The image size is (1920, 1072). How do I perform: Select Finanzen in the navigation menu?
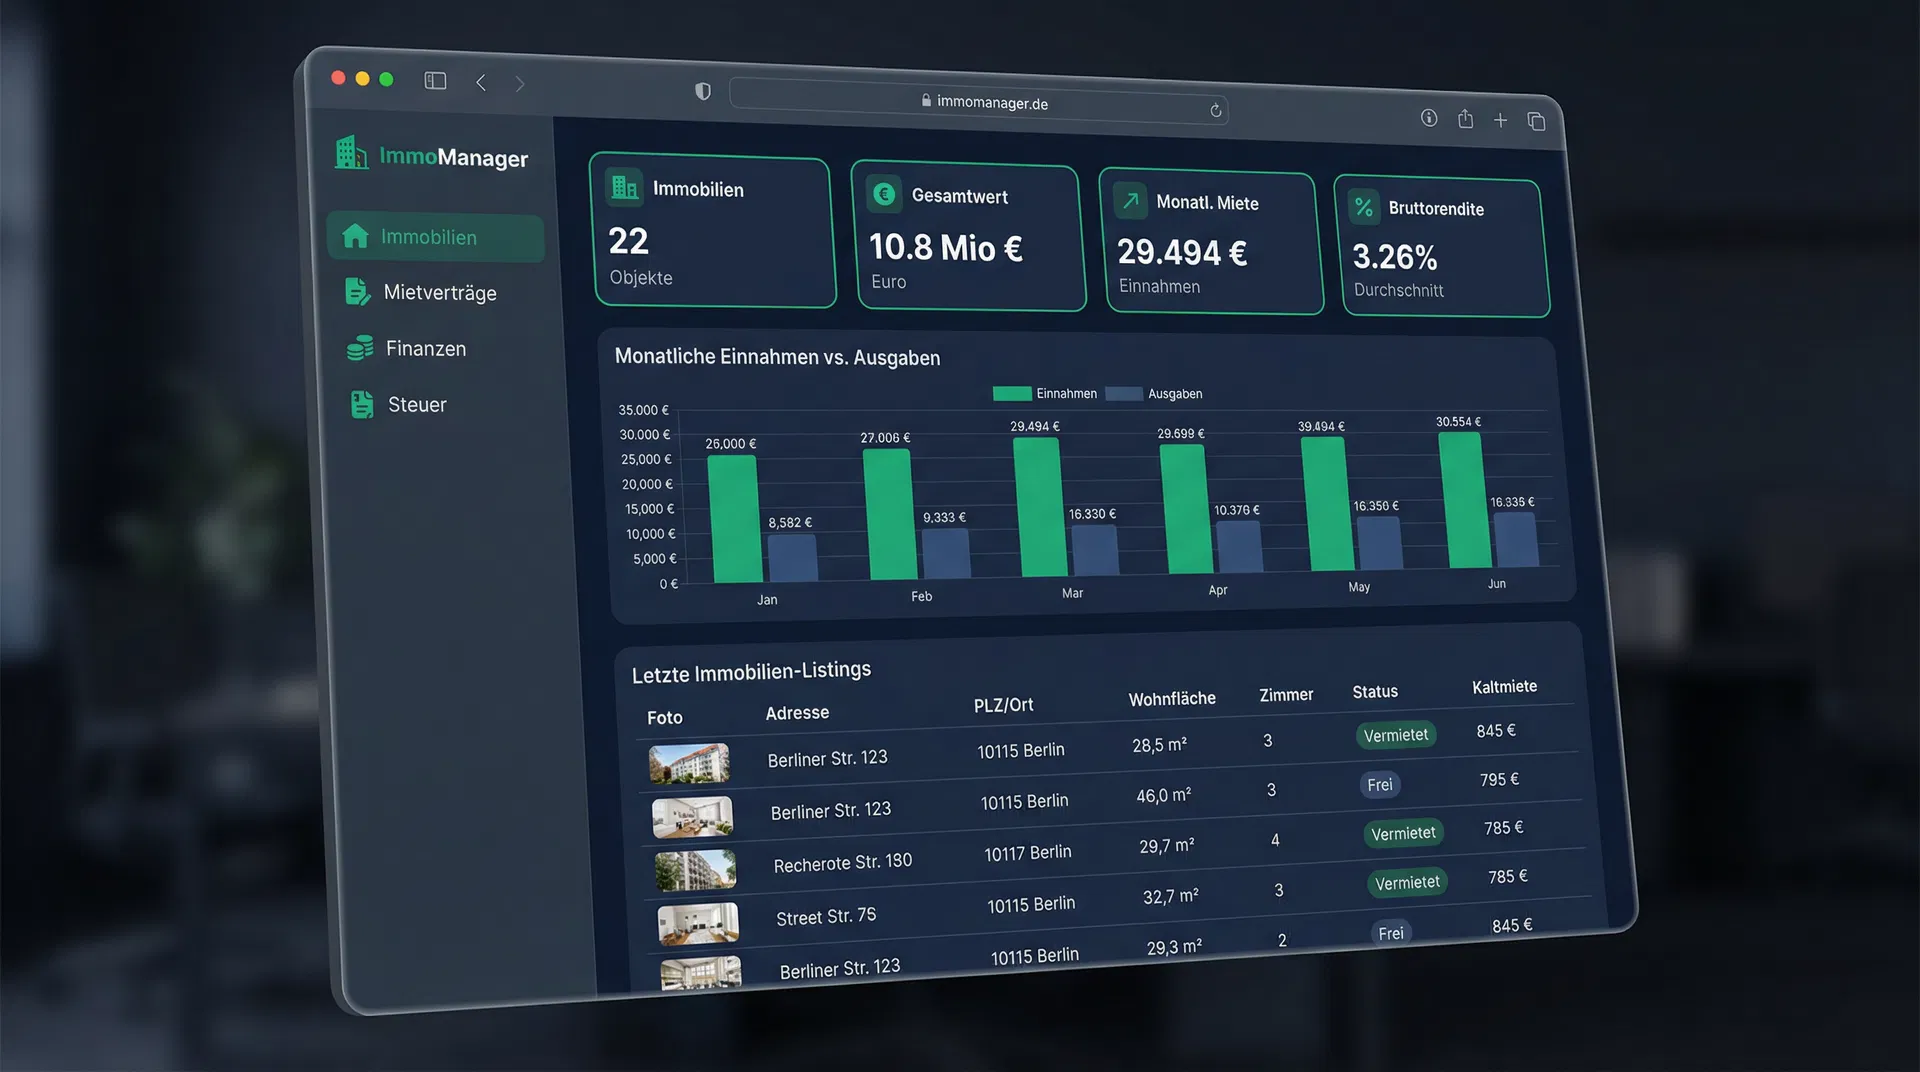click(x=425, y=347)
